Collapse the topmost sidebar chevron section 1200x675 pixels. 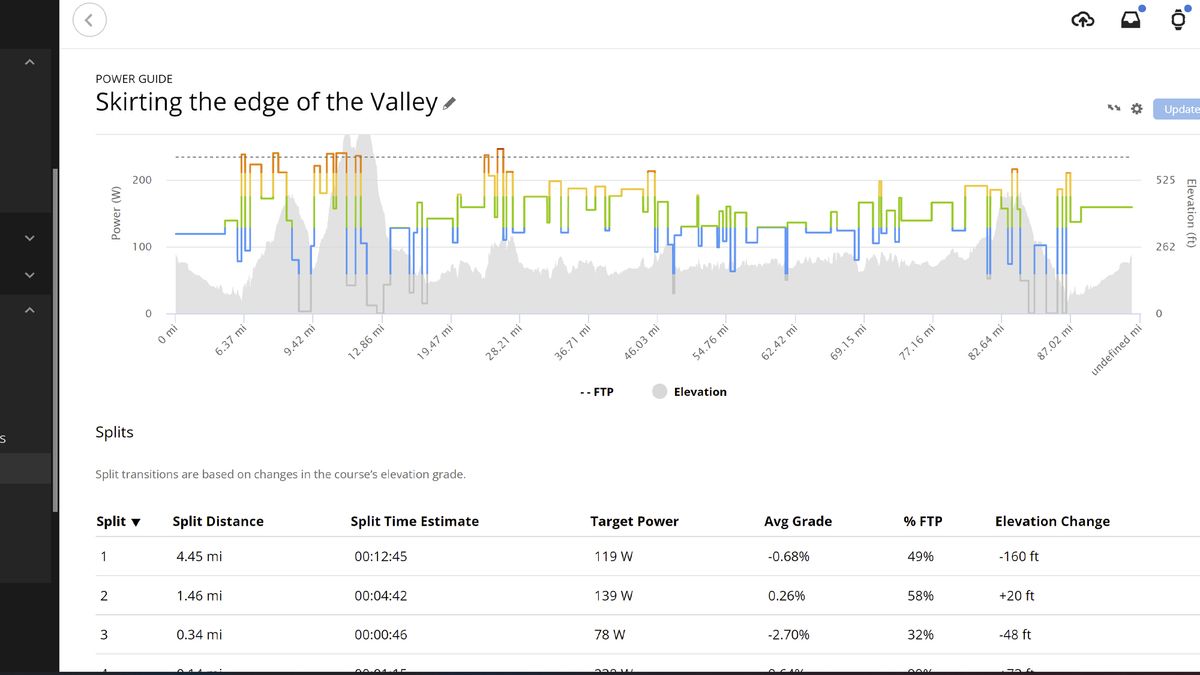point(29,62)
